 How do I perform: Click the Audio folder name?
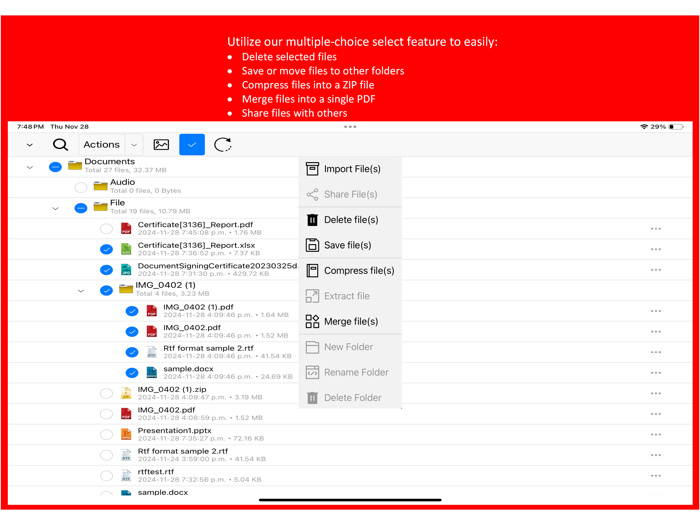(123, 182)
